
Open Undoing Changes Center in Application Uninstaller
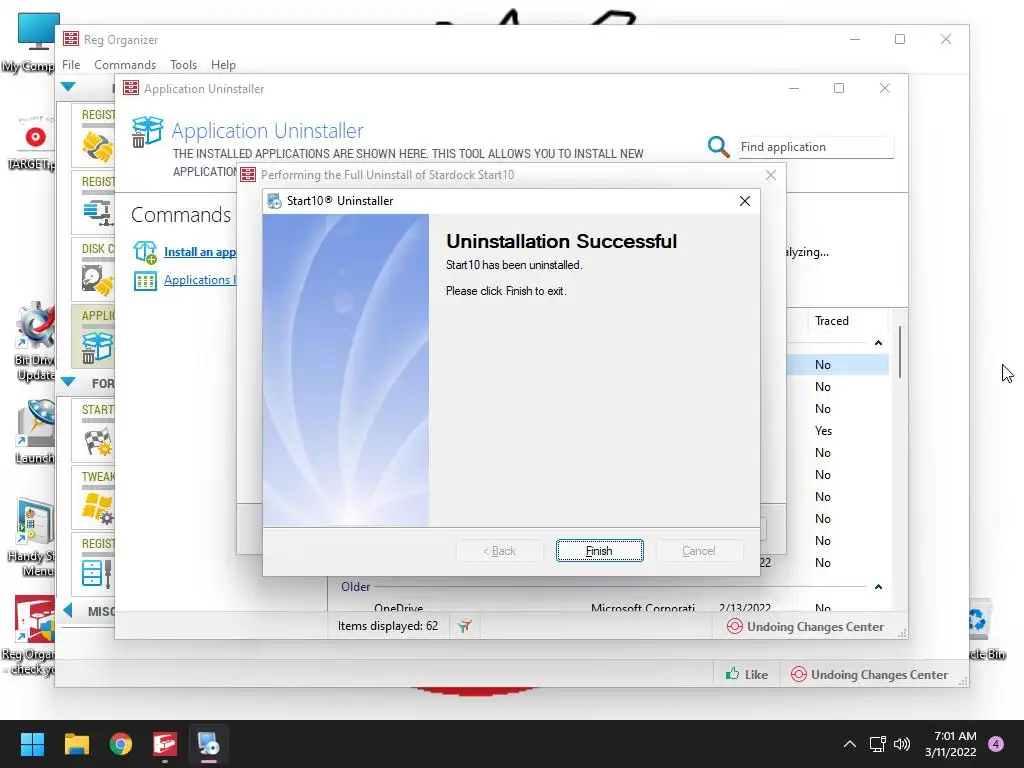[x=805, y=626]
